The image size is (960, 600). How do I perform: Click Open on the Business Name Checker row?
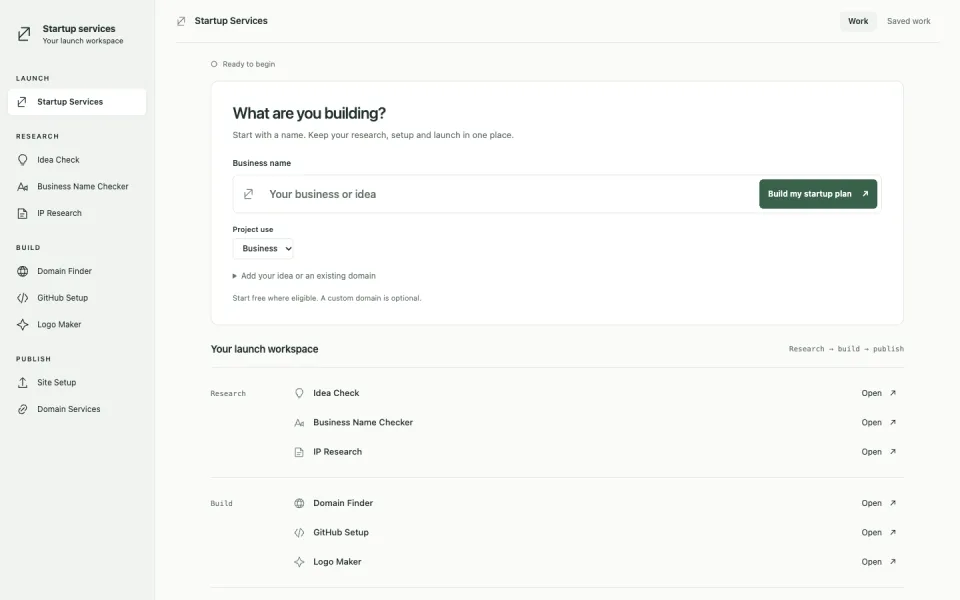(x=879, y=422)
